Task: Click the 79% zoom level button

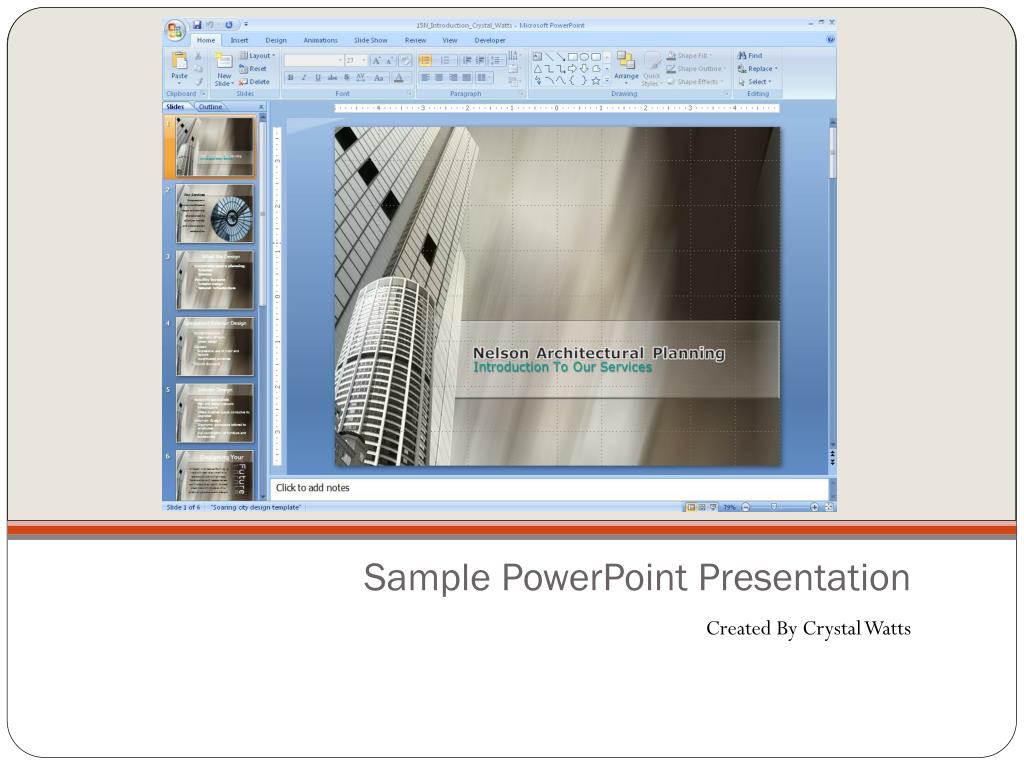Action: coord(729,507)
